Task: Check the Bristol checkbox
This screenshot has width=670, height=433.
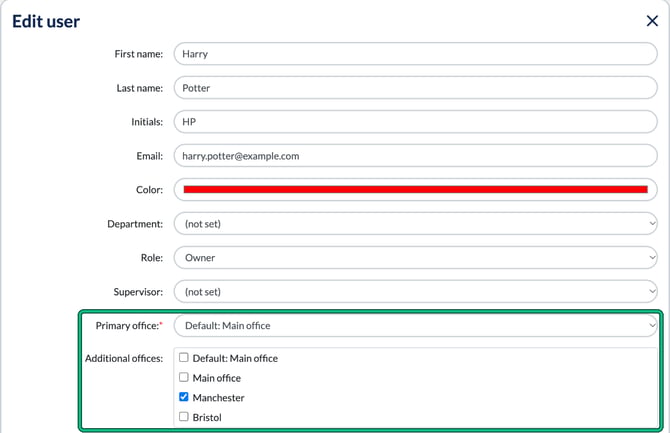Action: click(184, 416)
